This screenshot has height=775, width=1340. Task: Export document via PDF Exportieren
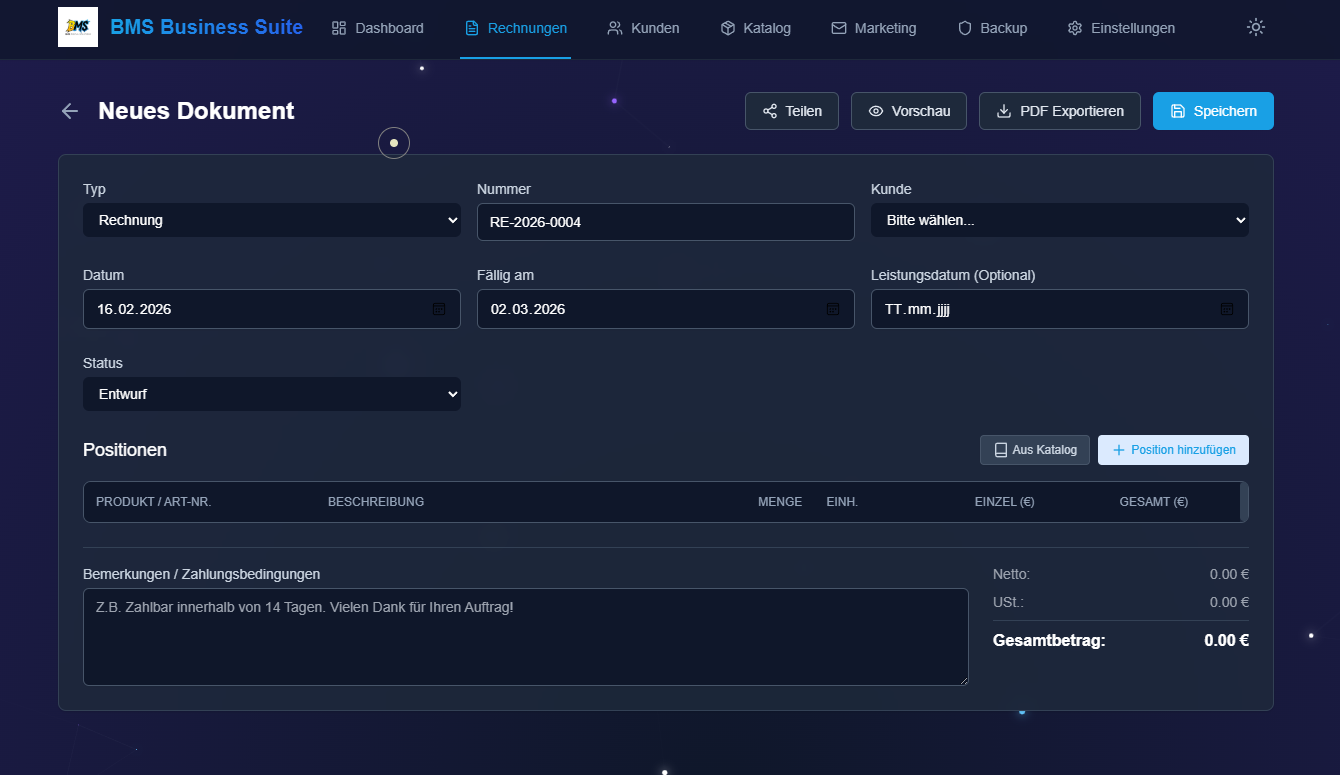1059,111
